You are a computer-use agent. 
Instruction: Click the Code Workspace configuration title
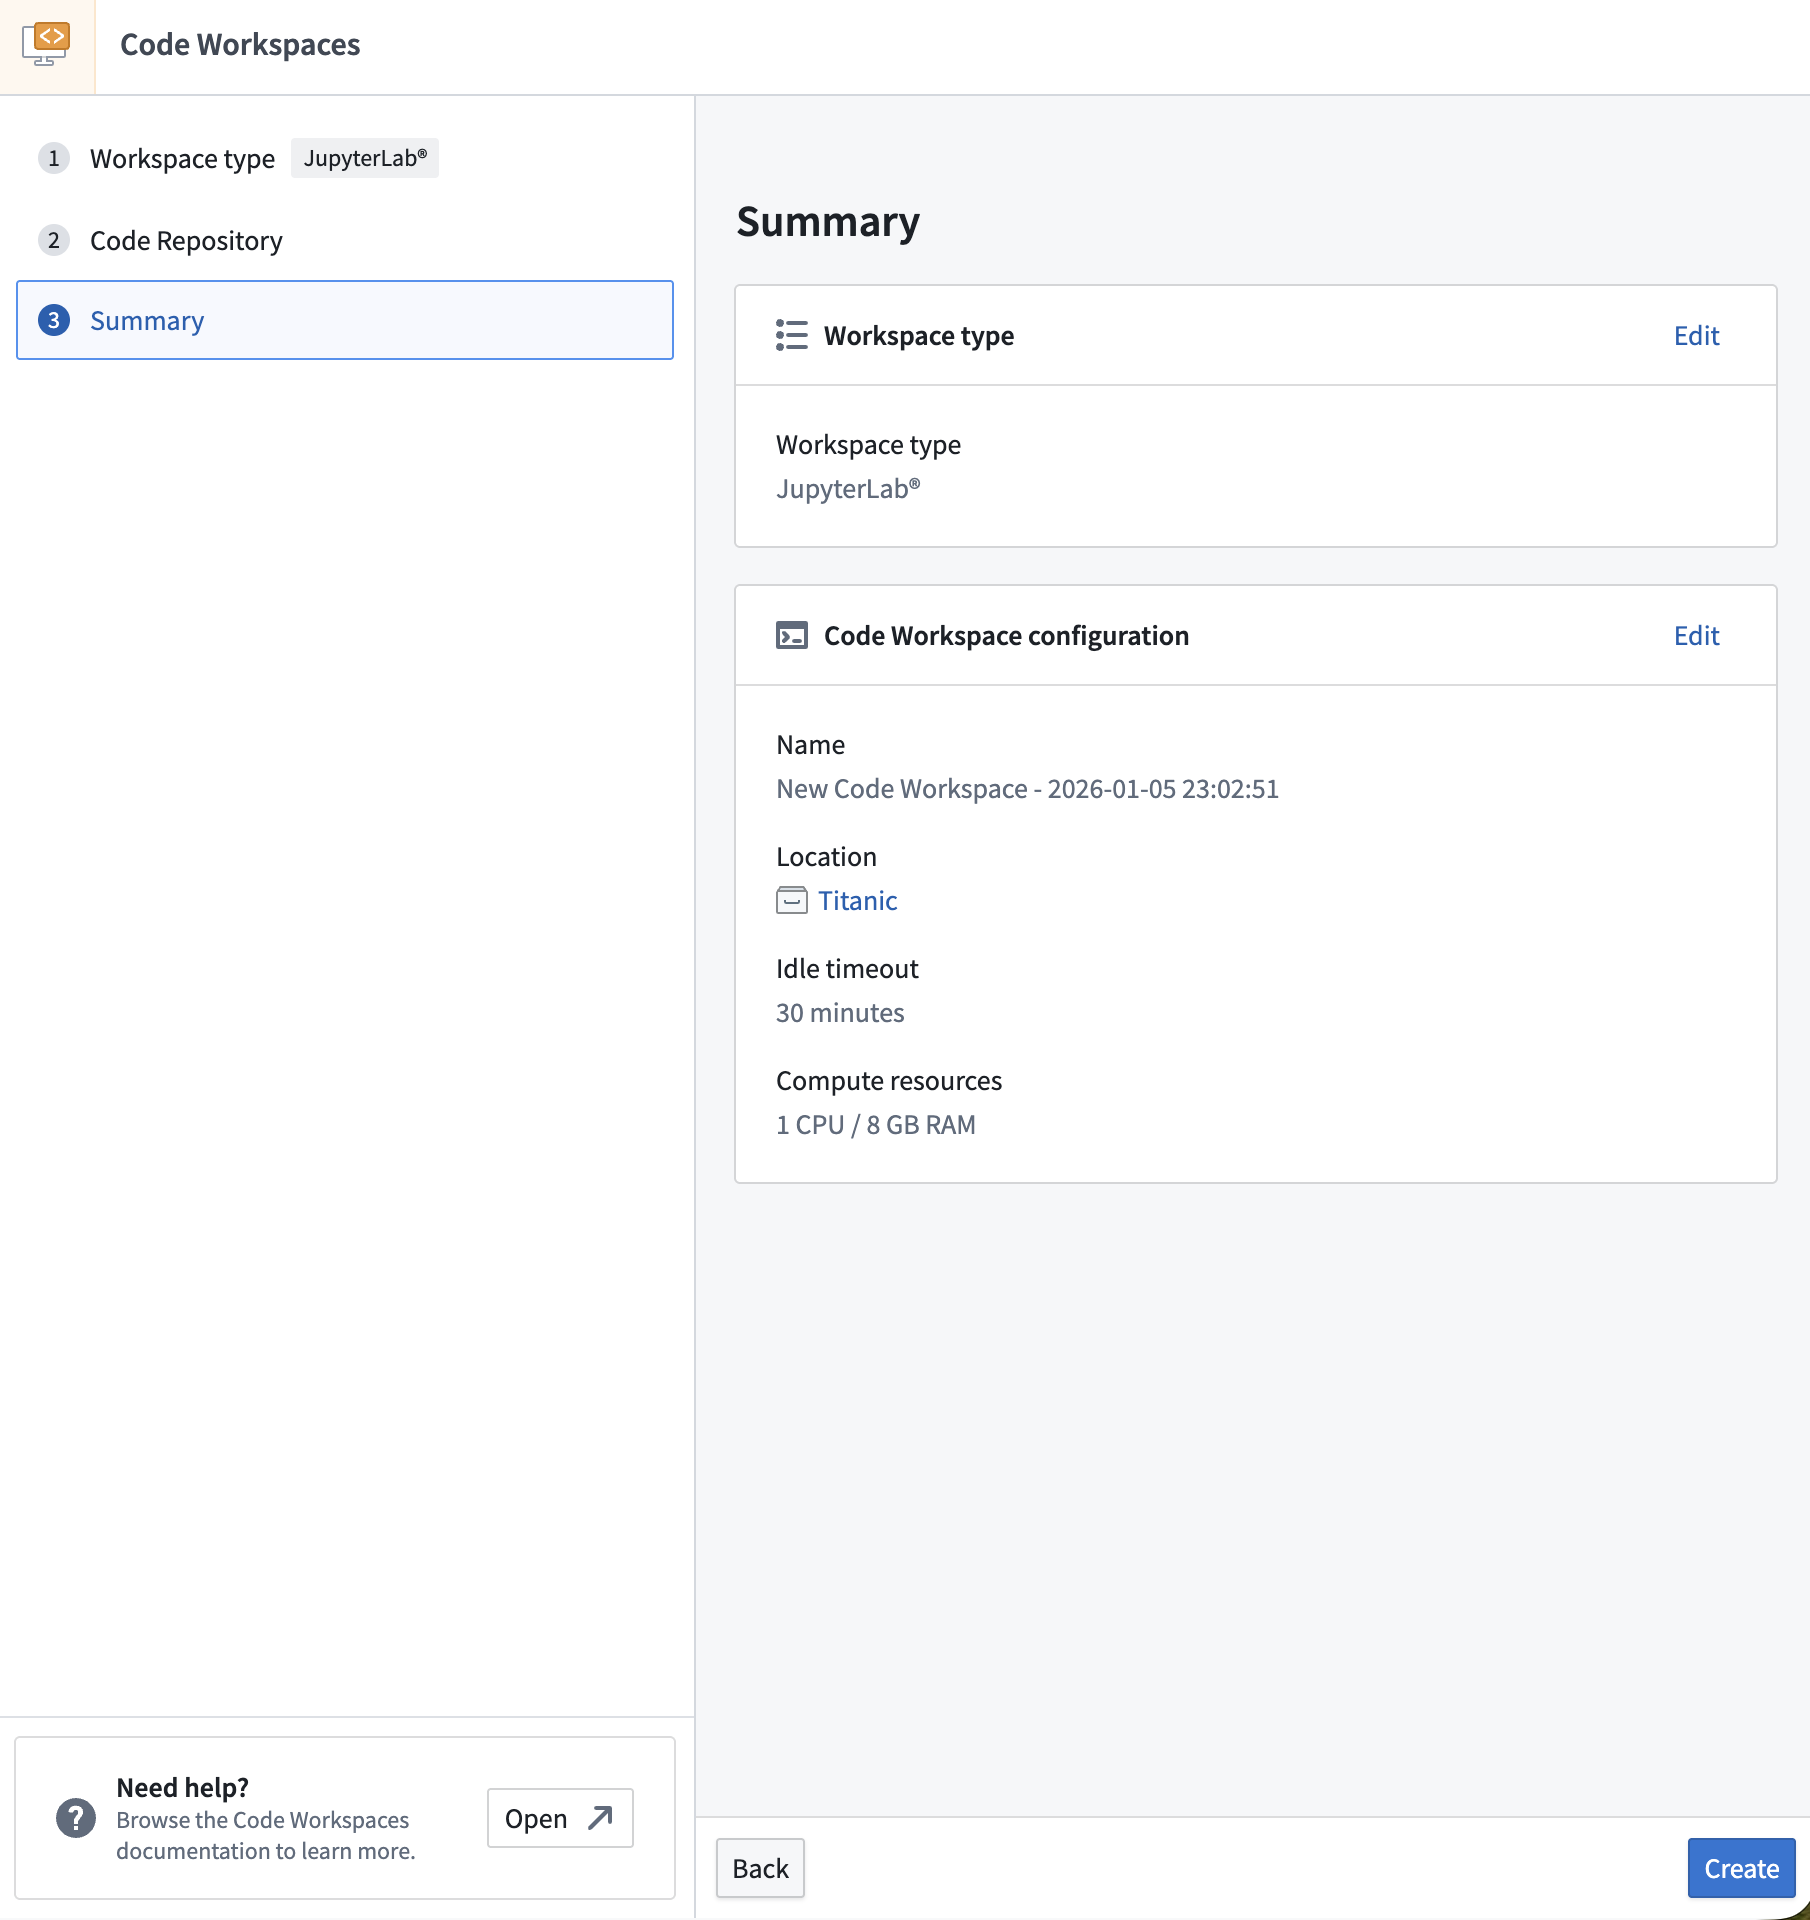[1006, 636]
